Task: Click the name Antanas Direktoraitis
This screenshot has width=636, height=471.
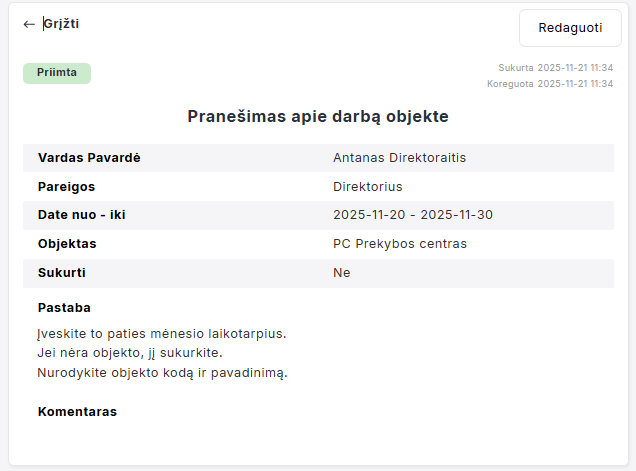Action: click(399, 158)
